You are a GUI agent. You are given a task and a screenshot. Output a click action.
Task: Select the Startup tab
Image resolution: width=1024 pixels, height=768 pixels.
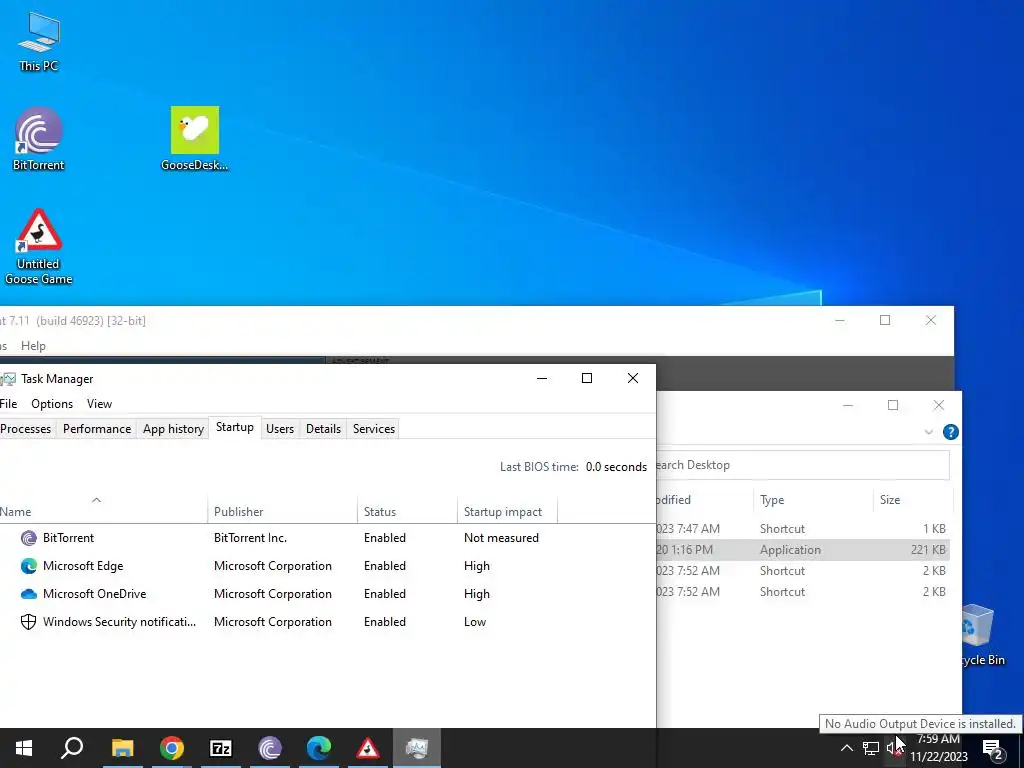(x=234, y=427)
